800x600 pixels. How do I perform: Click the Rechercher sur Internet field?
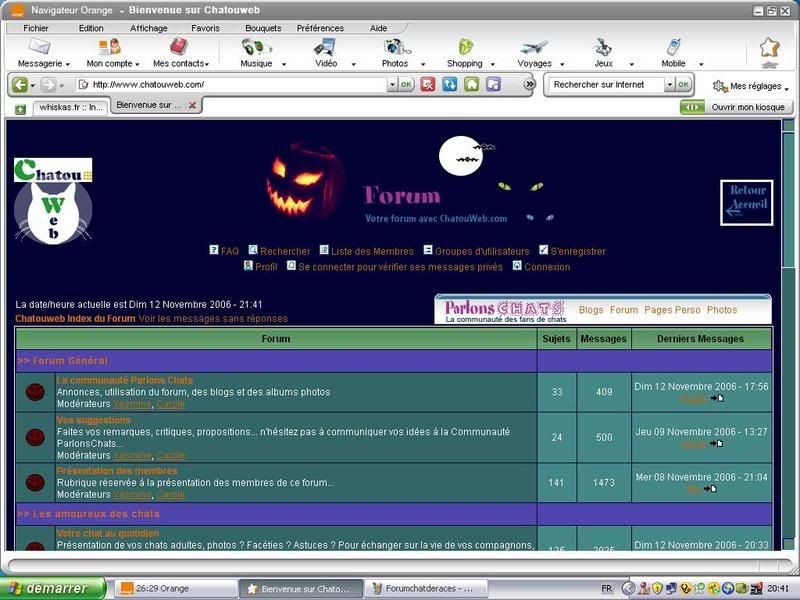pos(607,85)
